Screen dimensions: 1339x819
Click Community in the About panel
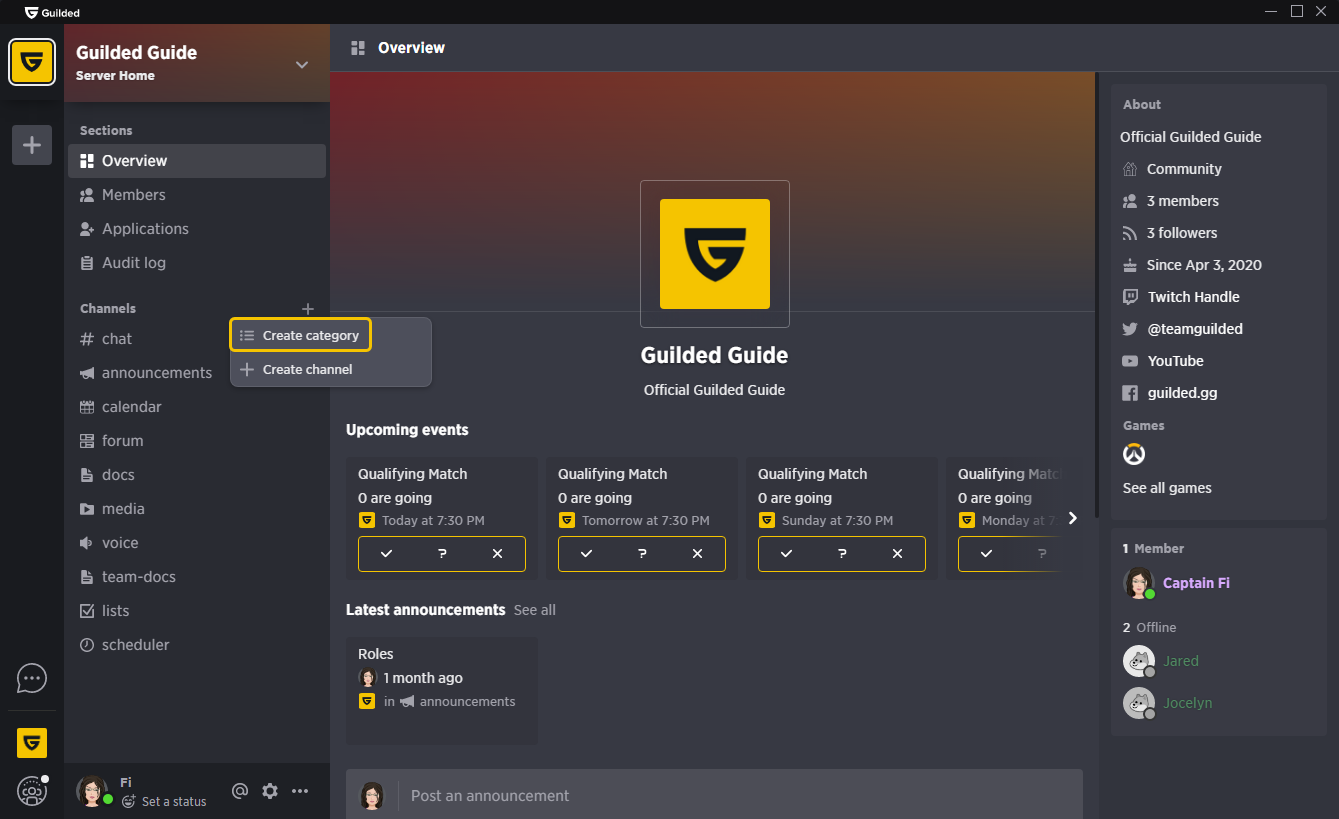point(1184,169)
